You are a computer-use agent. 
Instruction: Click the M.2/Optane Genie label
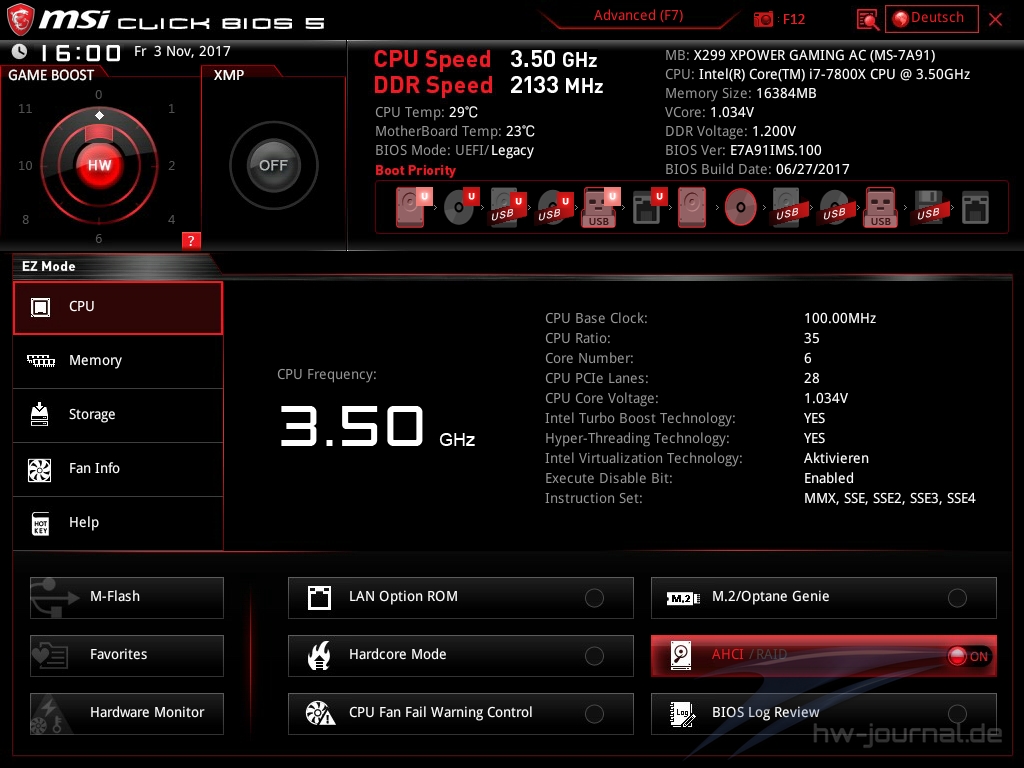pyautogui.click(x=771, y=596)
